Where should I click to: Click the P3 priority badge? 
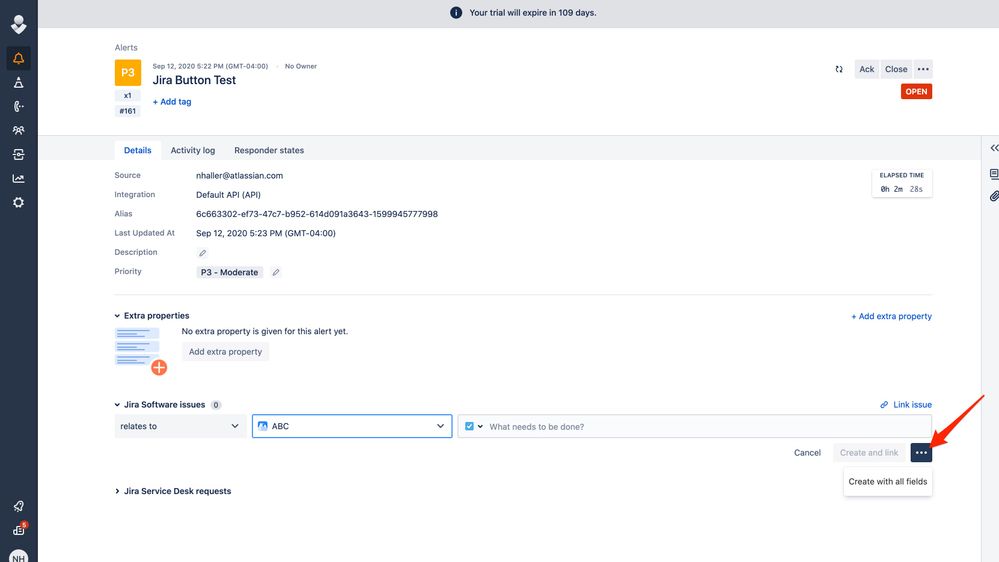[127, 73]
